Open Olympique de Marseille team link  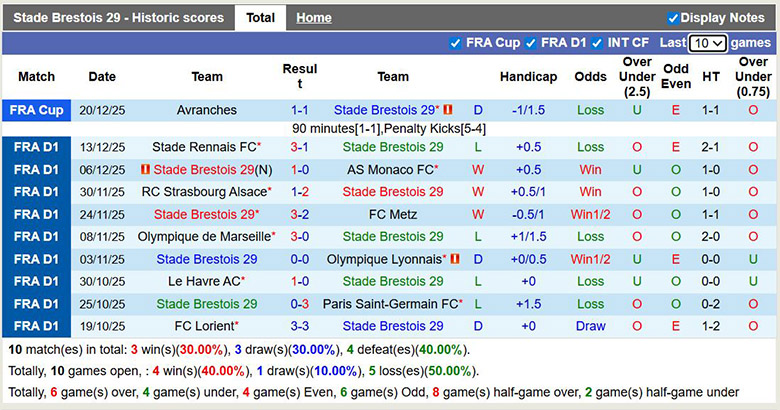[204, 237]
